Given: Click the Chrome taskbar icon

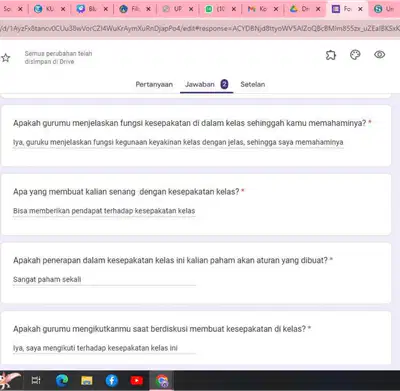Looking at the screenshot, I should tap(162, 380).
